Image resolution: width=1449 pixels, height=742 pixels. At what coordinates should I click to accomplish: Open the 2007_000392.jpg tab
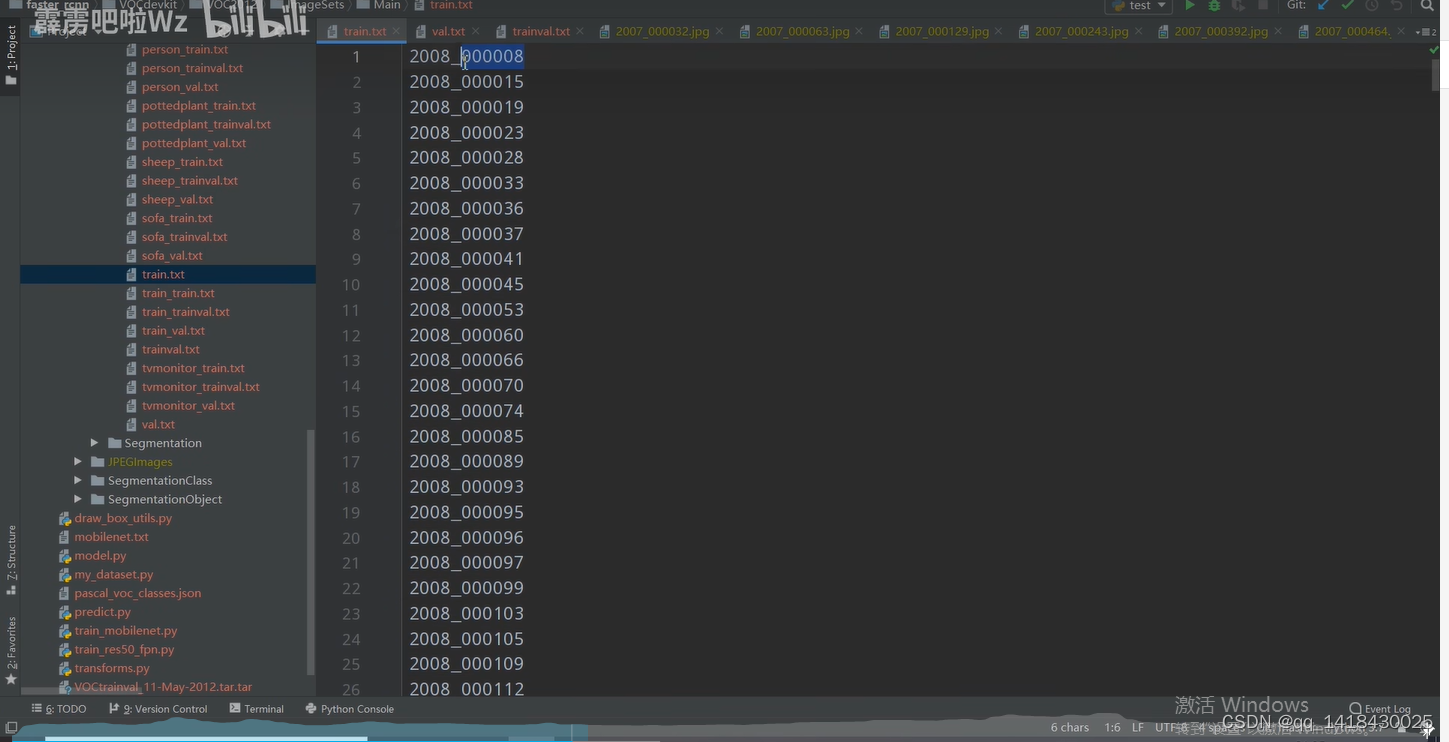1221,32
